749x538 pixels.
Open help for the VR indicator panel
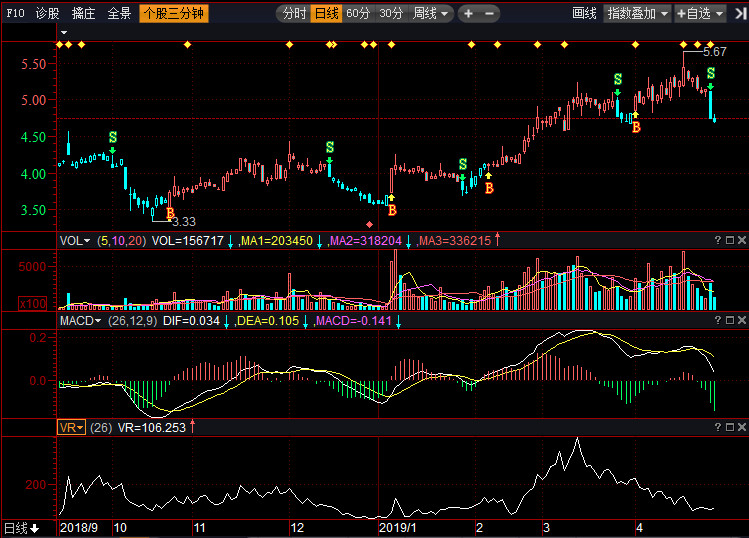point(717,427)
